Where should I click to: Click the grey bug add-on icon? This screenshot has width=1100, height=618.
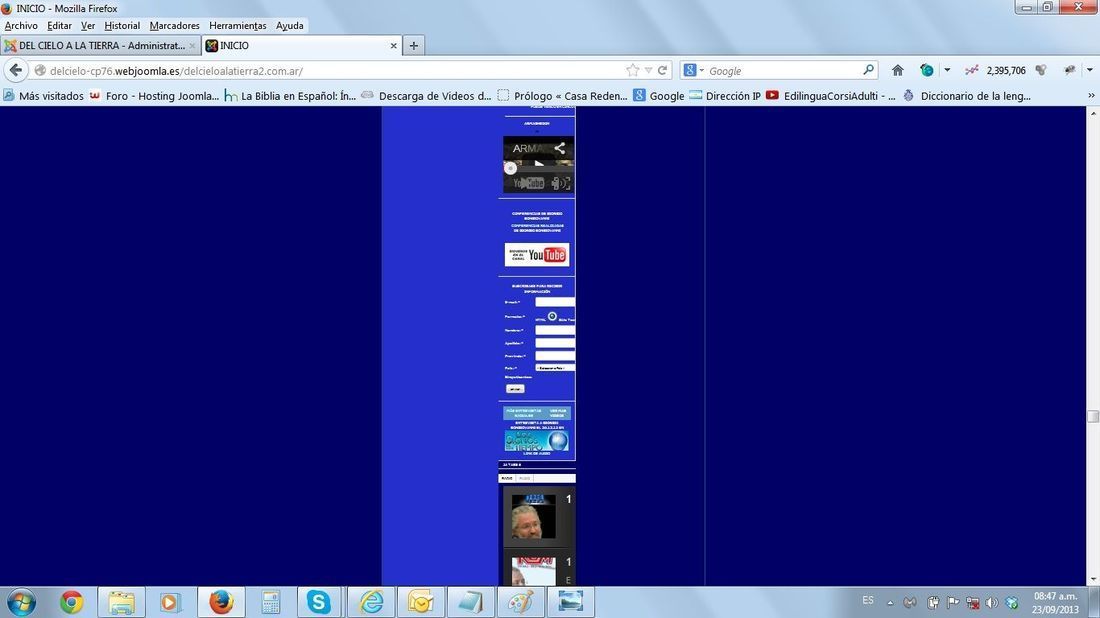tap(1069, 70)
